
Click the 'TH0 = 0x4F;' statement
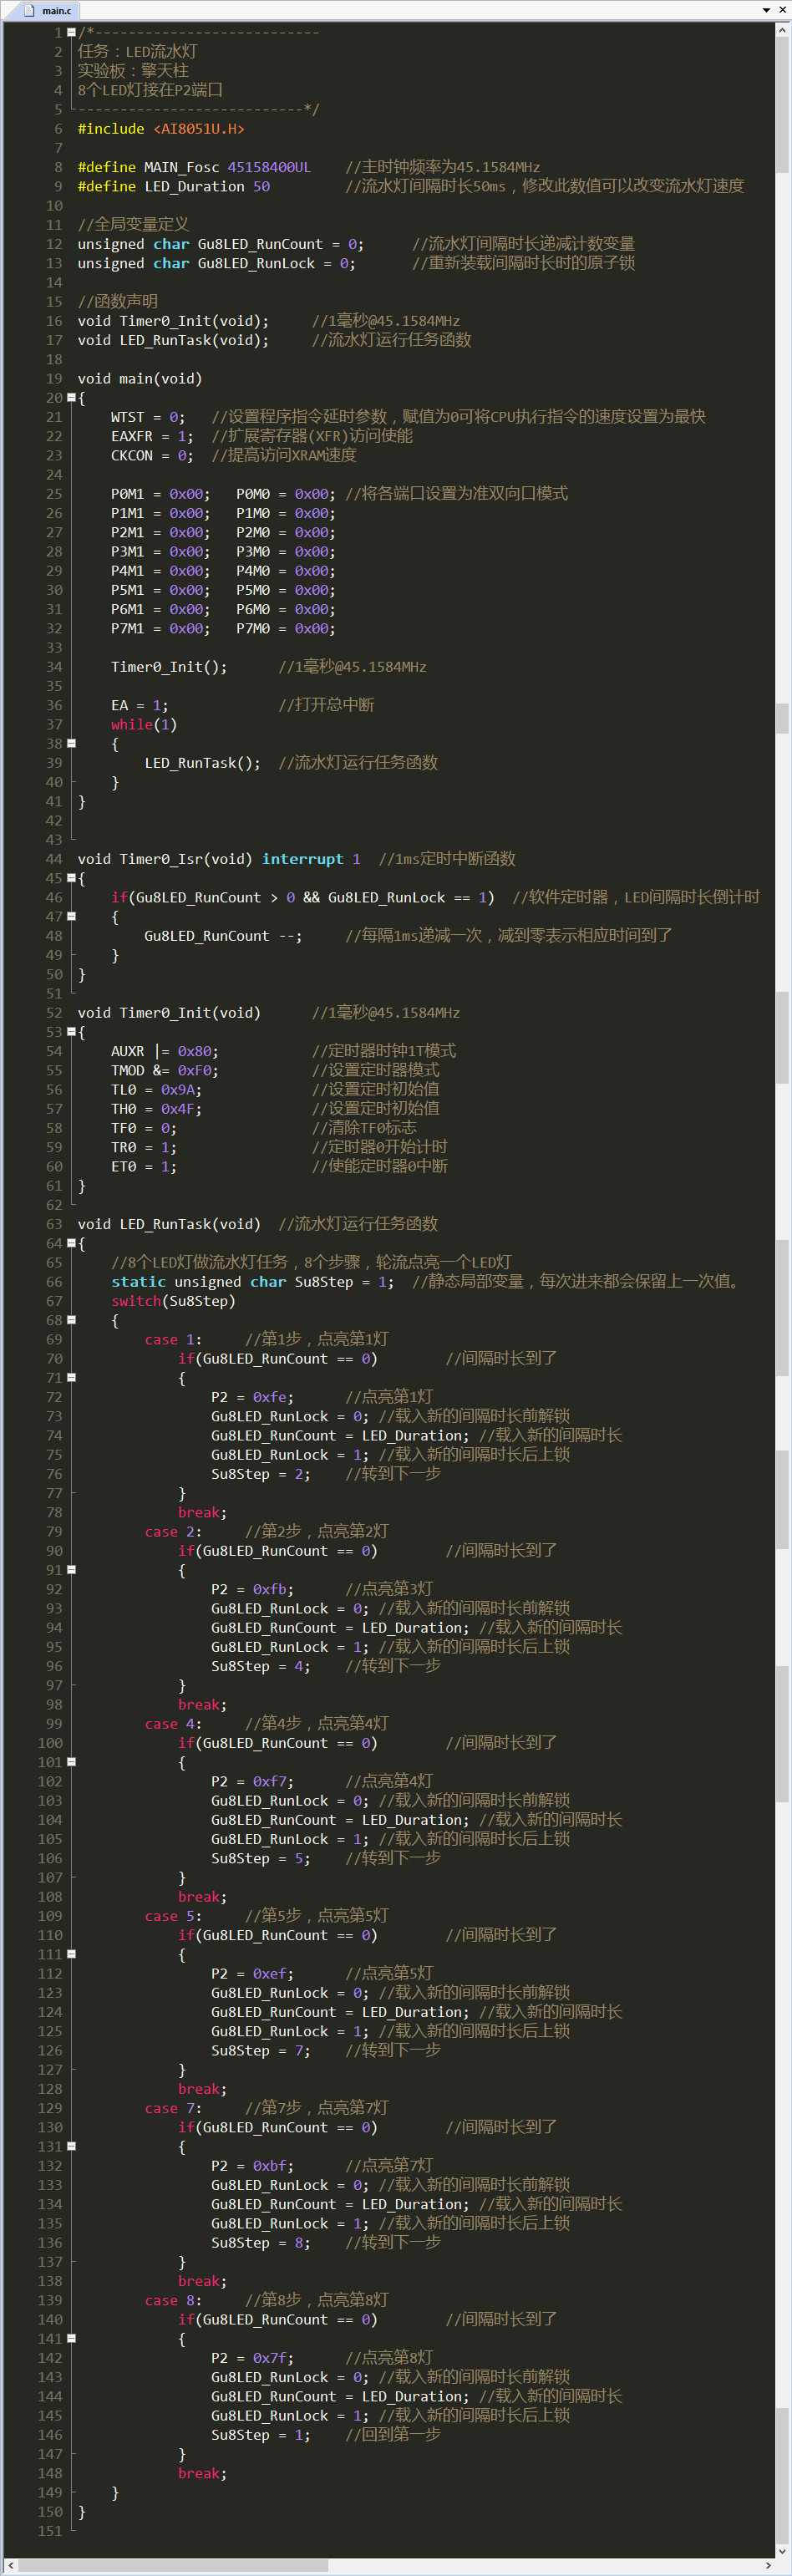pos(157,1109)
